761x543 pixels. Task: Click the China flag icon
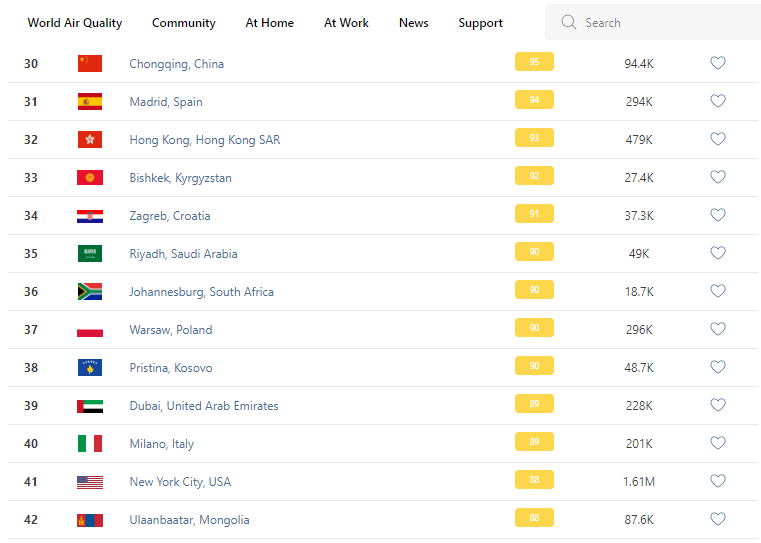pyautogui.click(x=90, y=63)
